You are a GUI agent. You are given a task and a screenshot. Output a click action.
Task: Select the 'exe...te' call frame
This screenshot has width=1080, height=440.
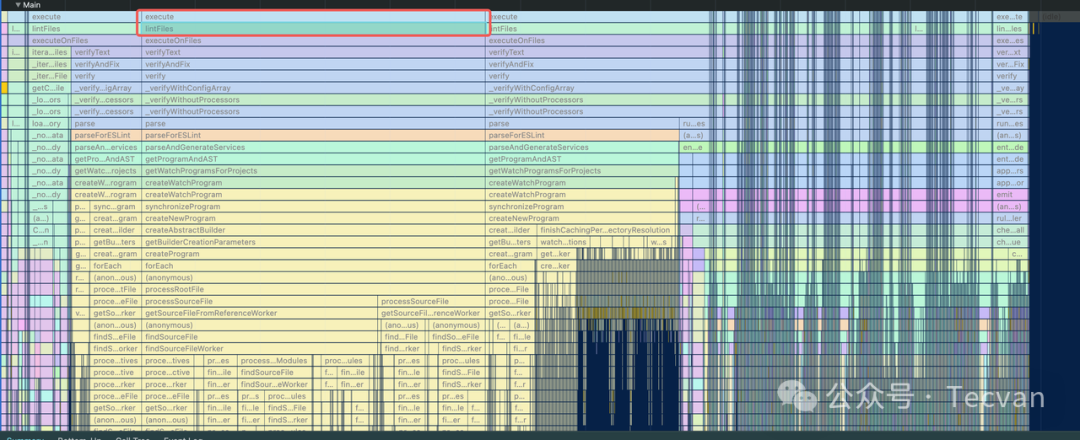coord(1011,17)
